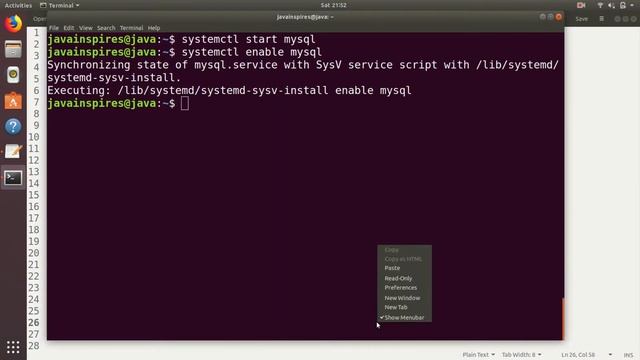
Task: Open Tab Width dropdown in gedit status bar
Action: click(x=521, y=355)
